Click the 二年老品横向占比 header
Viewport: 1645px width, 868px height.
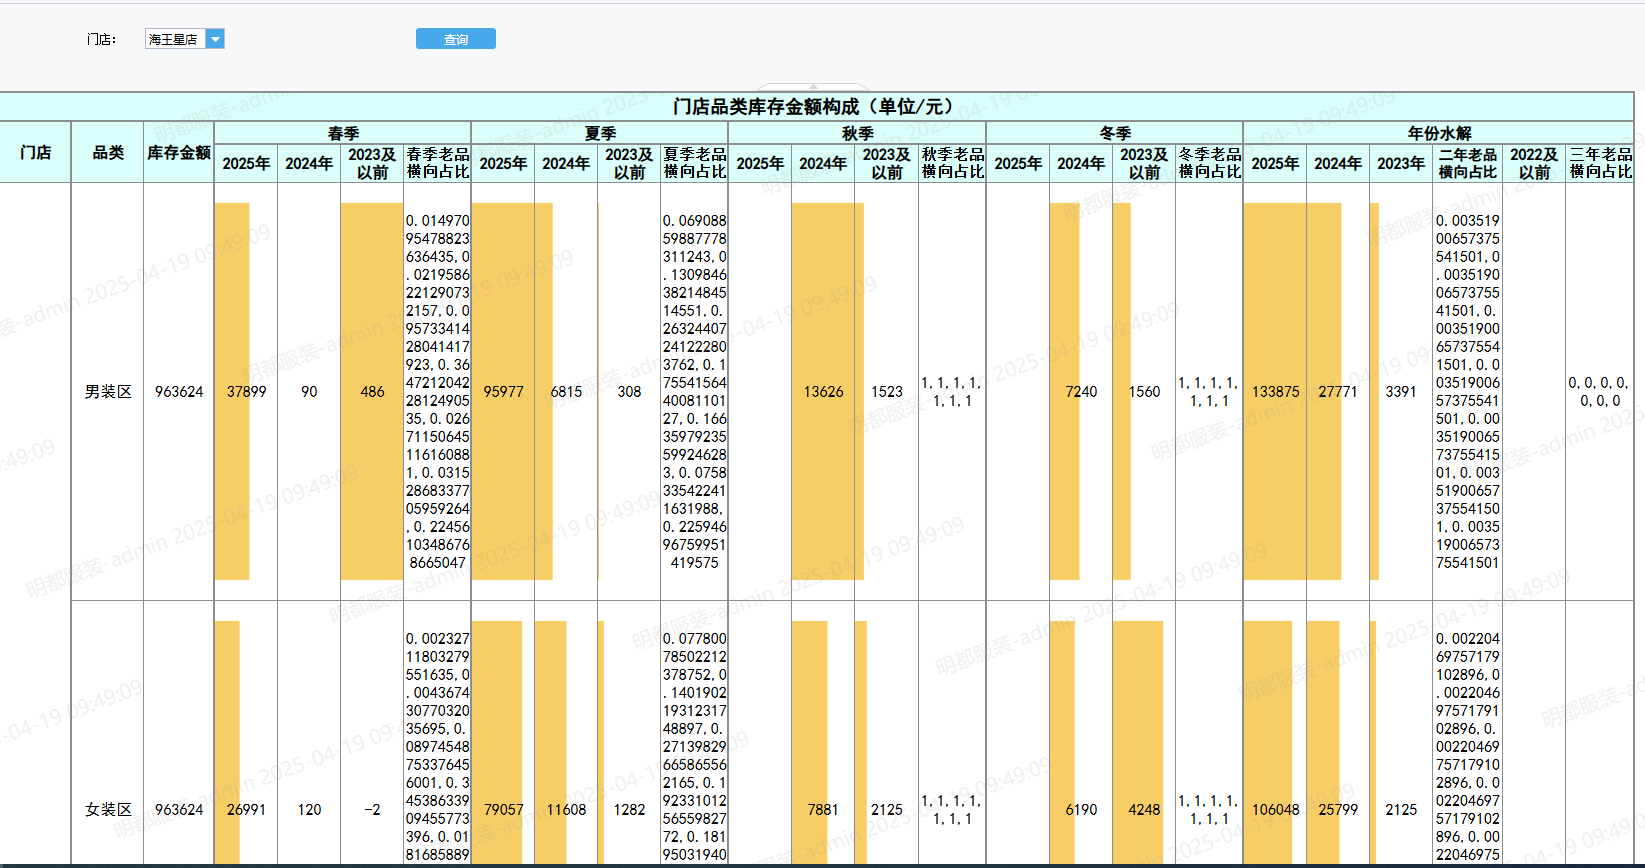[x=1468, y=163]
